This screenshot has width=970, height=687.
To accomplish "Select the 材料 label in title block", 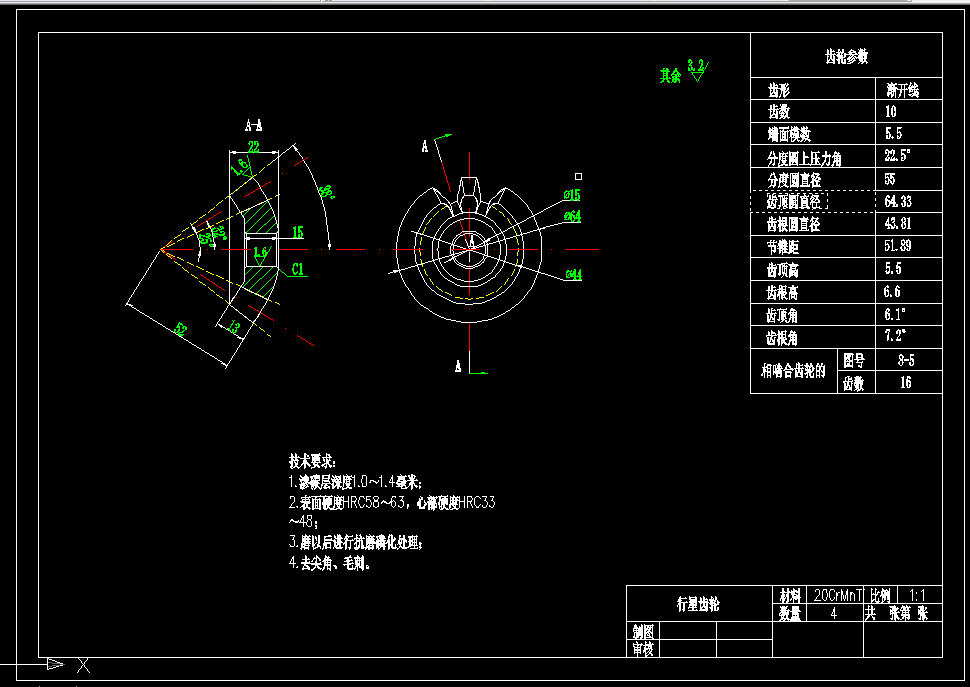I will [x=790, y=596].
